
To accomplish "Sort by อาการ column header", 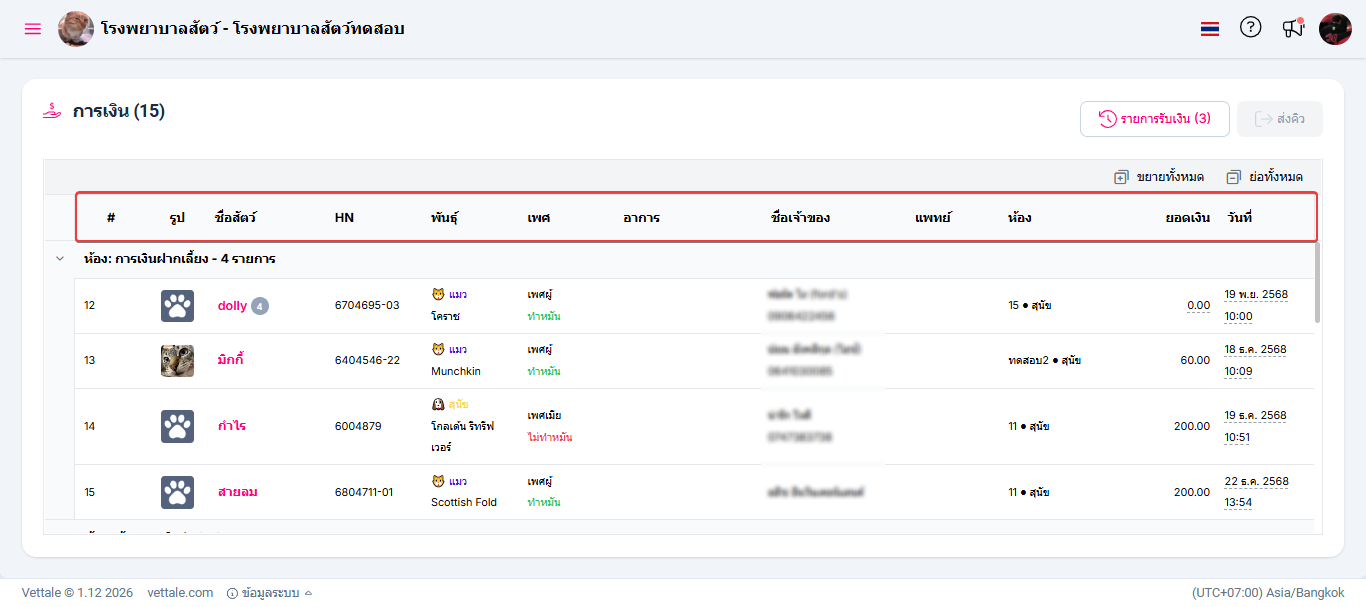I will click(x=641, y=218).
